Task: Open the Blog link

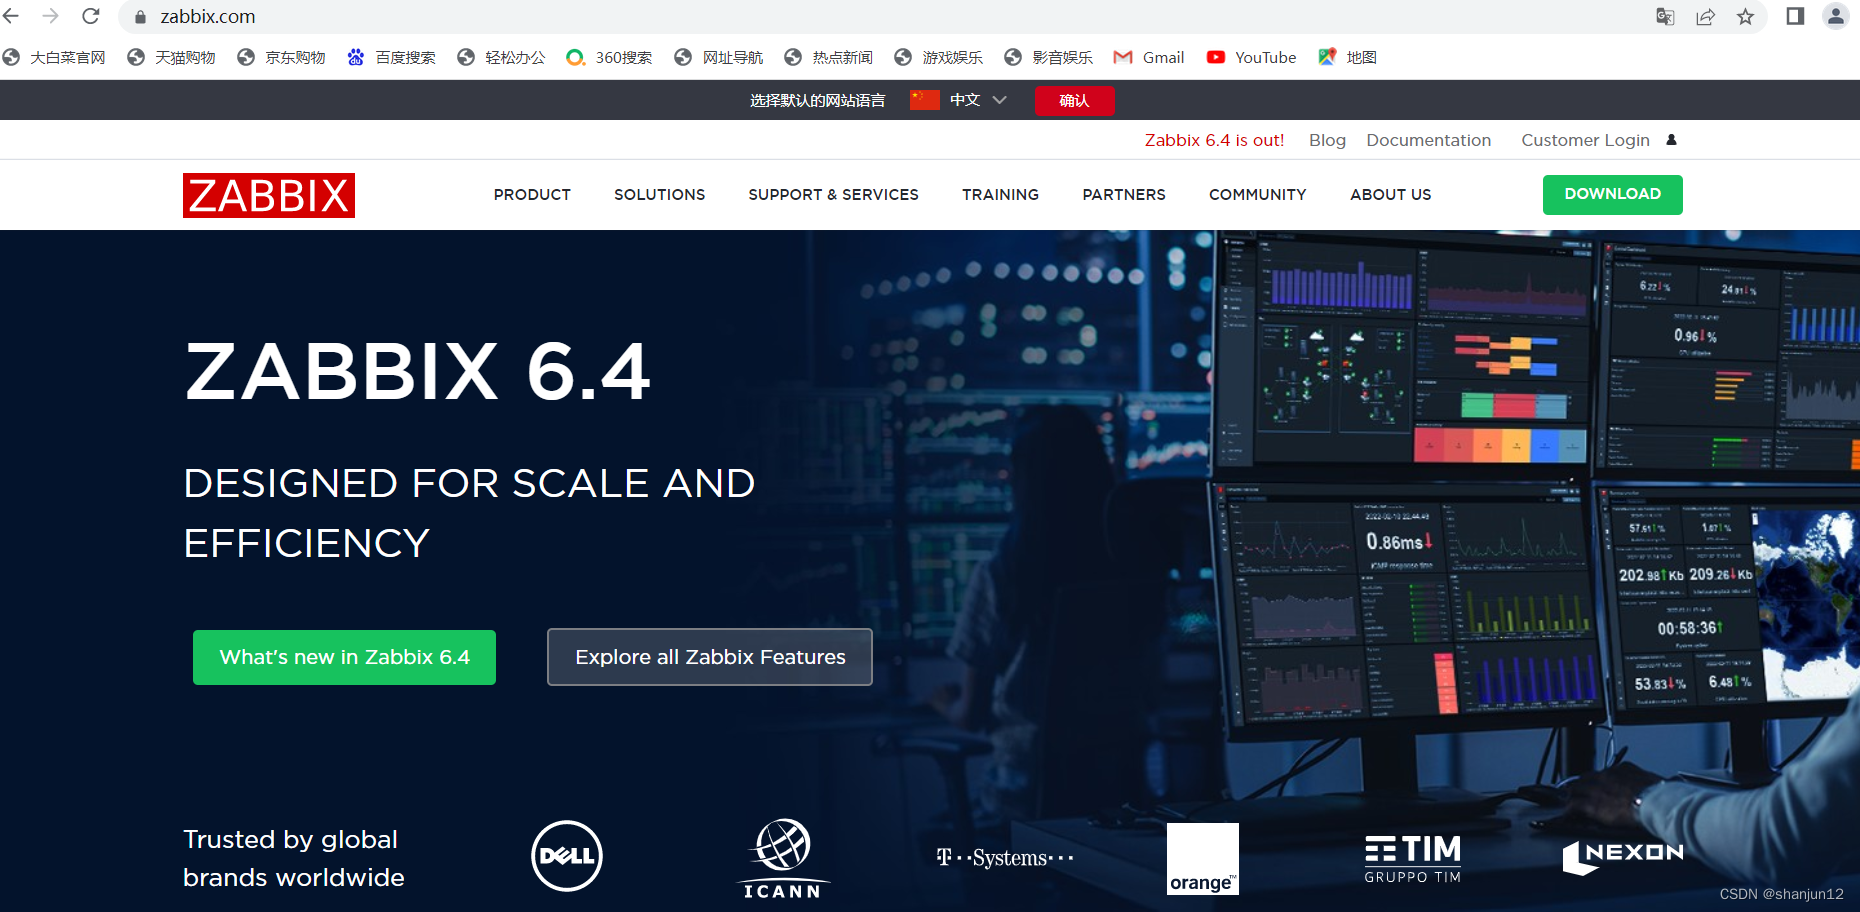Action: [x=1327, y=140]
